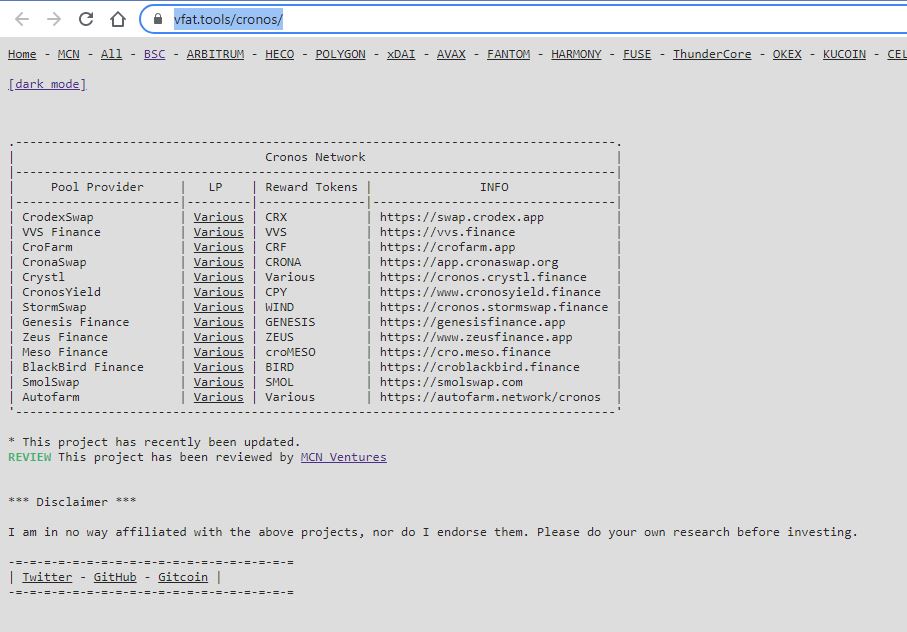Click the Pool Provider column header
Screen dimensions: 907x632
(97, 187)
